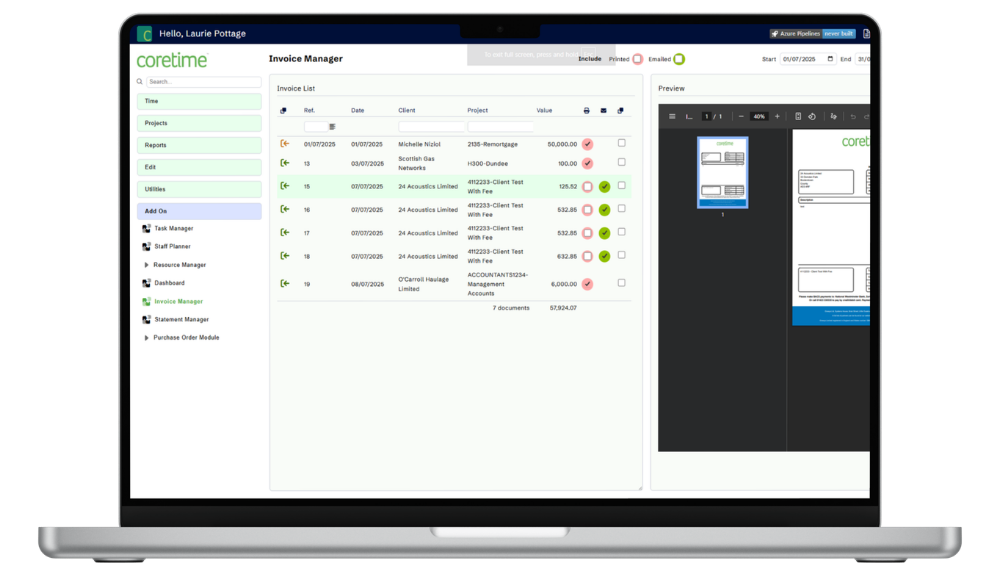Collapse the Add On menu section

199,211
